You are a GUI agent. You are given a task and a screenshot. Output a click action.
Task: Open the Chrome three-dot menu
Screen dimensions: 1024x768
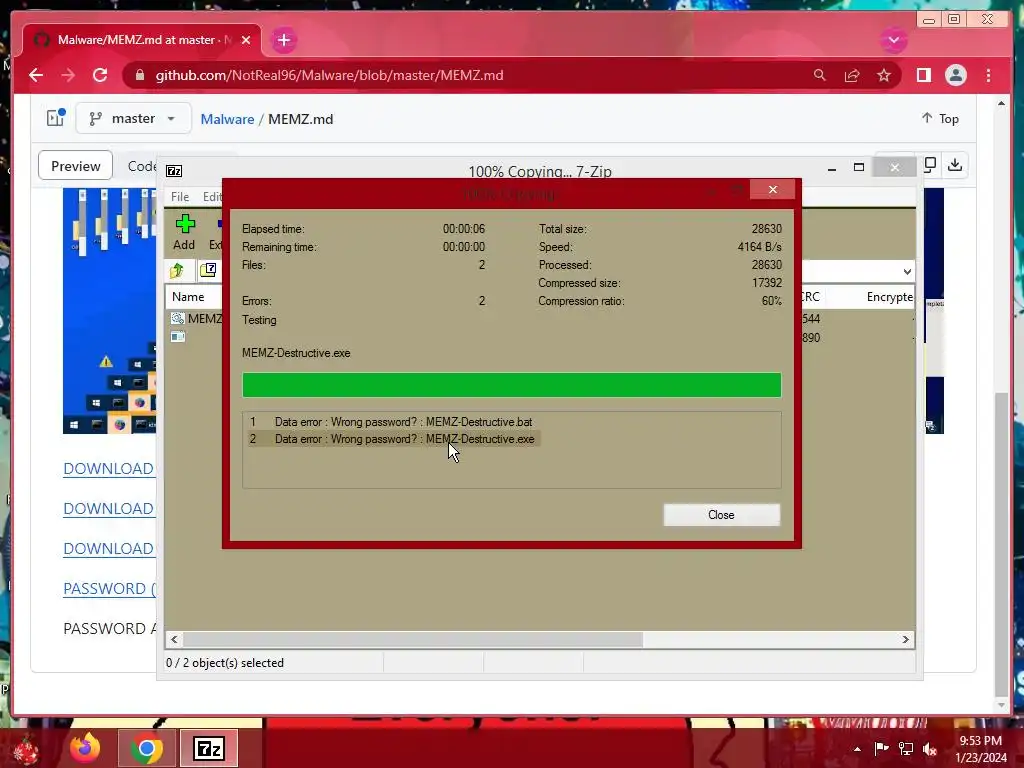[988, 75]
